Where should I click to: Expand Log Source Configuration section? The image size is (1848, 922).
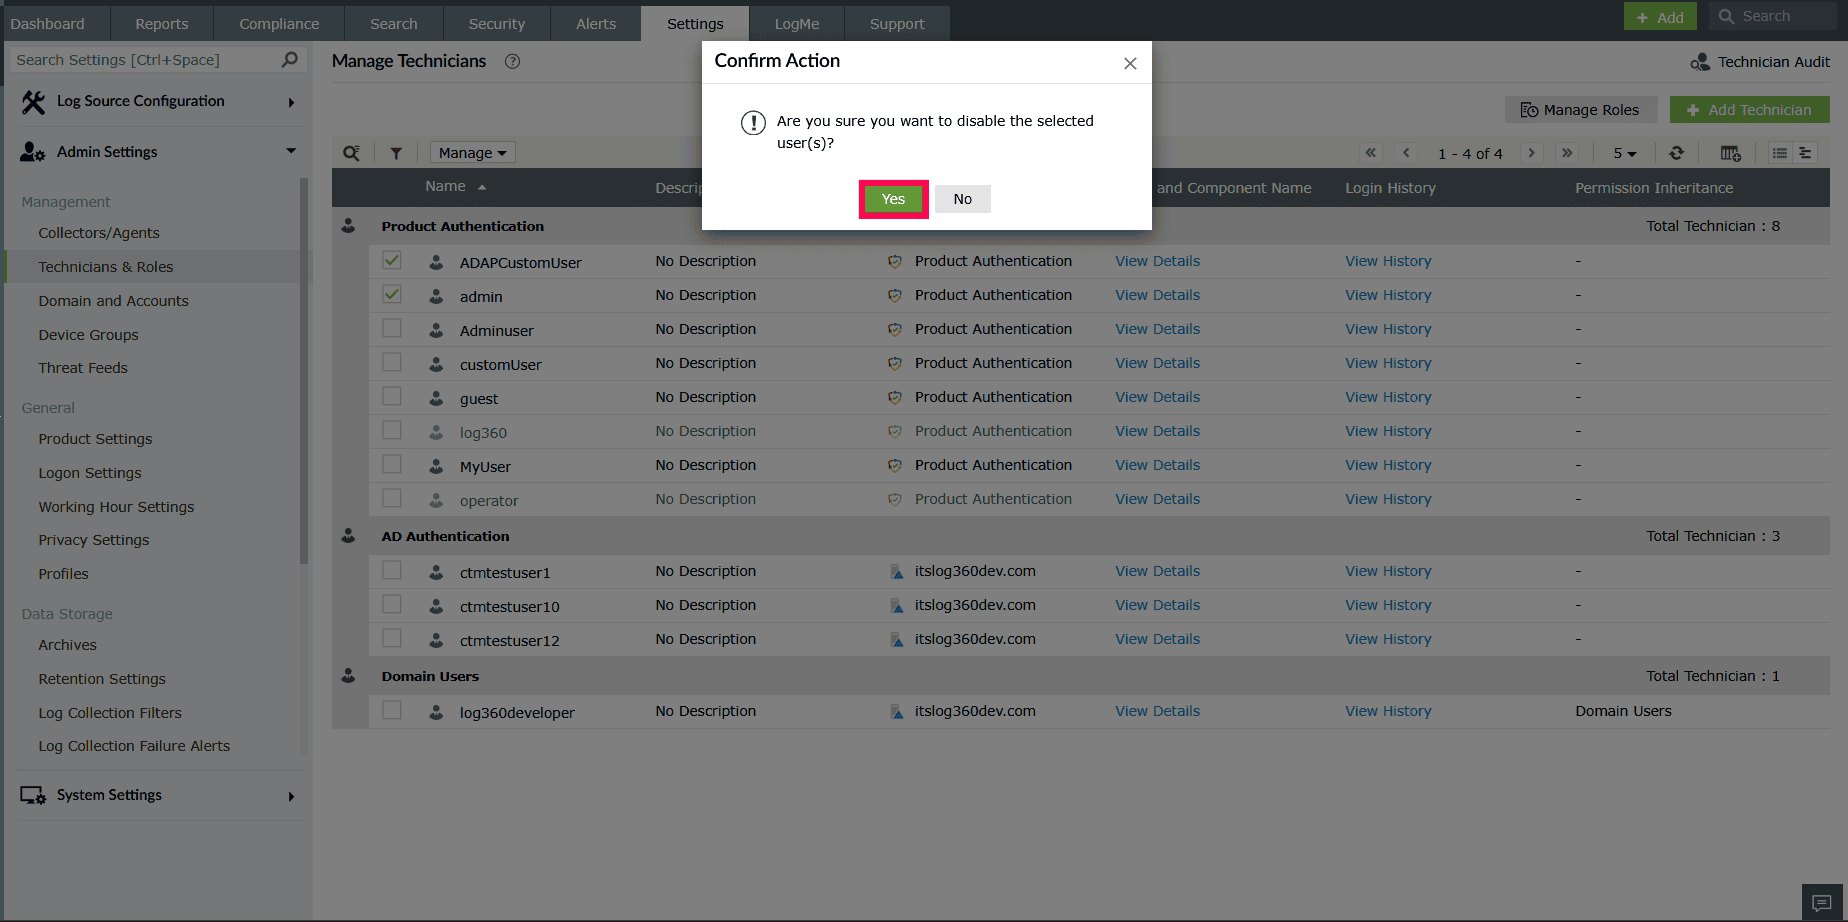coord(158,101)
